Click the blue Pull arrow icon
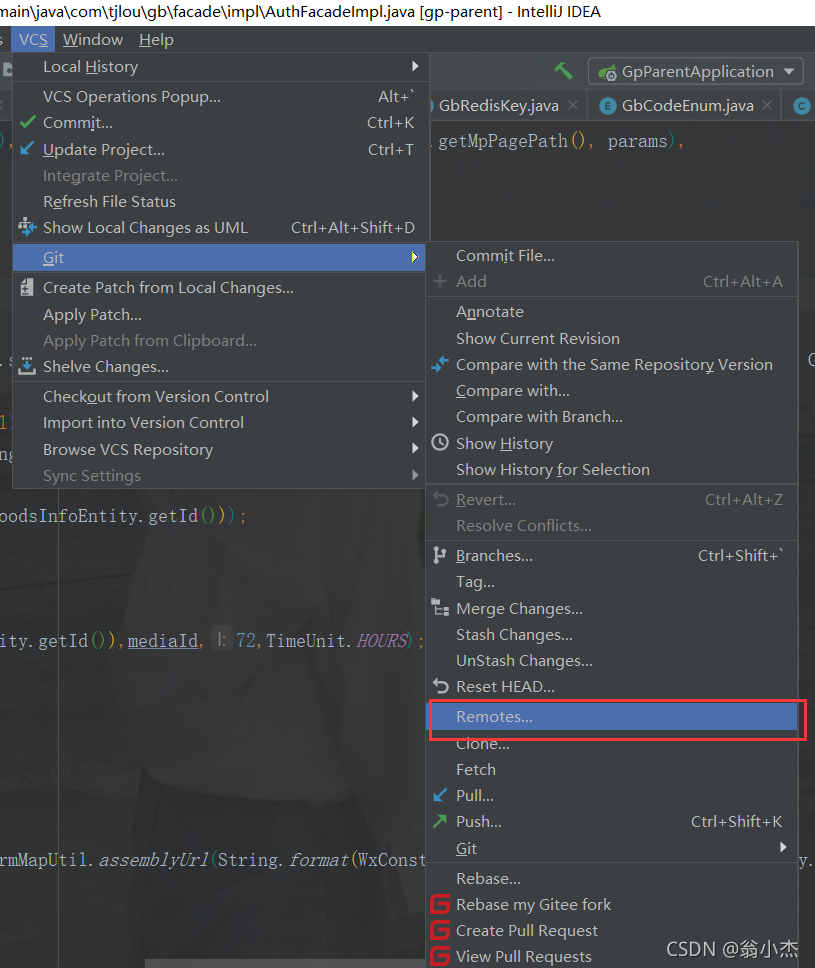 pyautogui.click(x=440, y=795)
